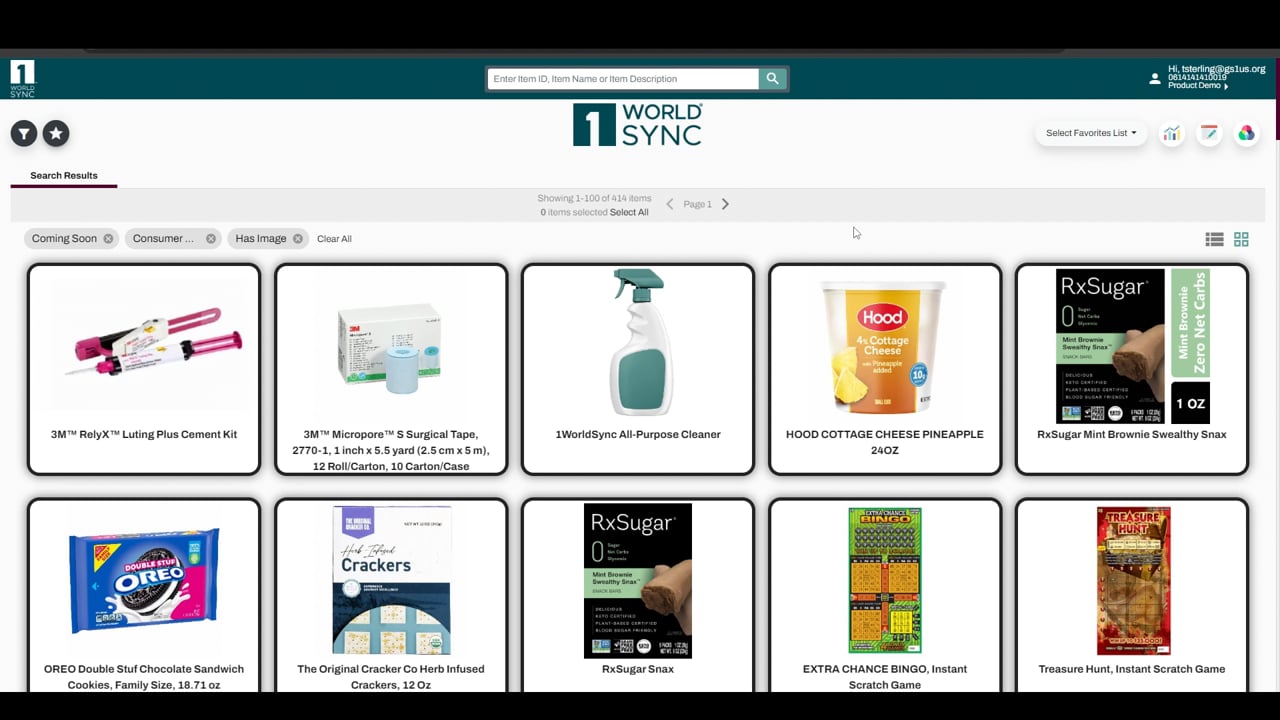Open the favorites star icon

(x=56, y=133)
